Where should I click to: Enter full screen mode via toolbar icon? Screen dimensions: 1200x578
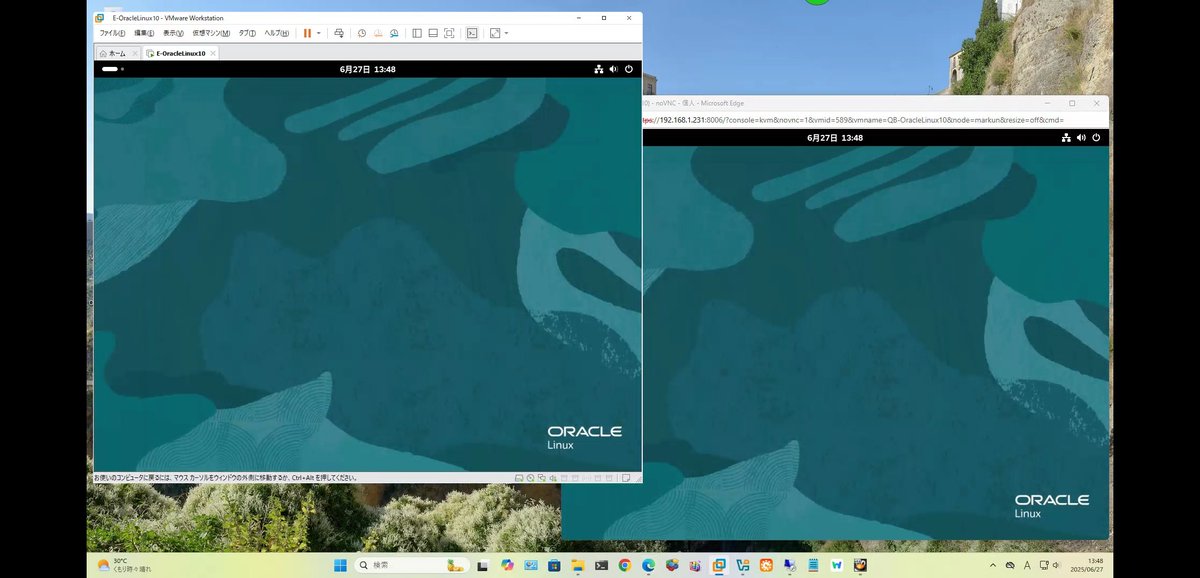(x=449, y=33)
